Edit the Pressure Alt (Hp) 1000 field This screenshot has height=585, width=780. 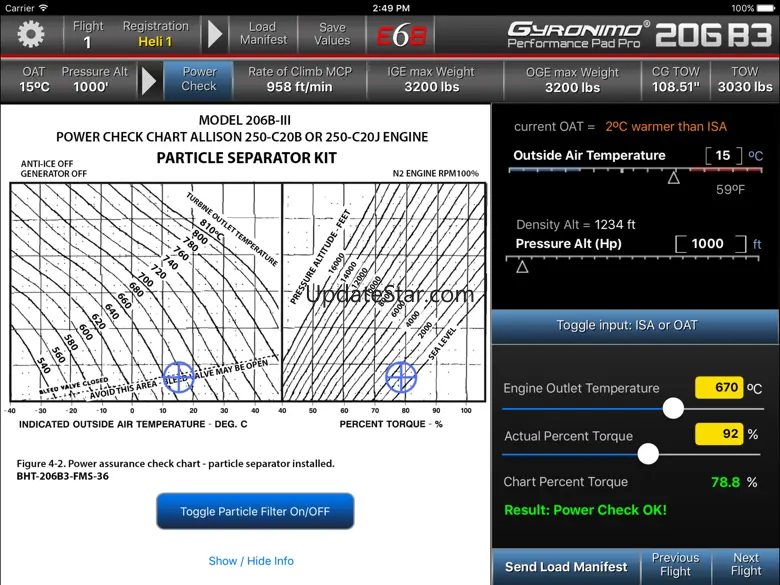(x=710, y=244)
